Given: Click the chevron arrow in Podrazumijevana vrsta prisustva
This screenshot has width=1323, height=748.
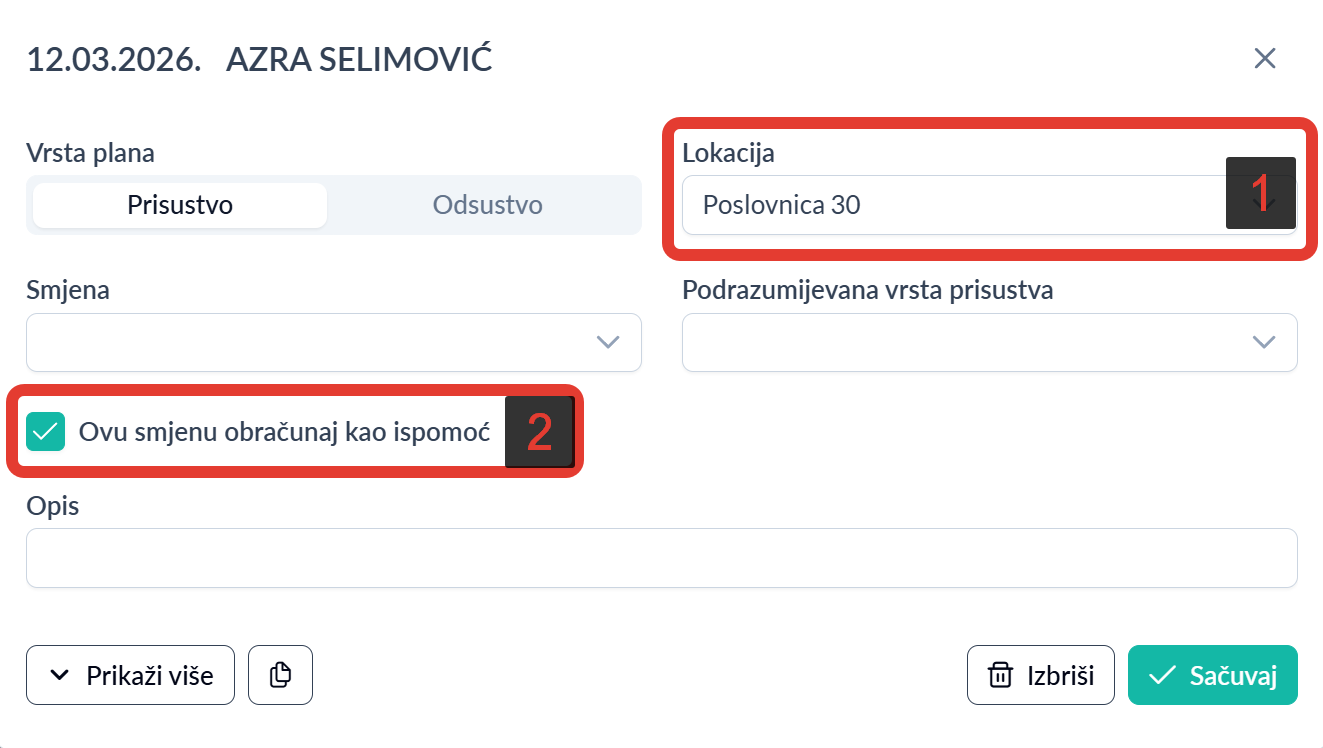Looking at the screenshot, I should click(1264, 342).
